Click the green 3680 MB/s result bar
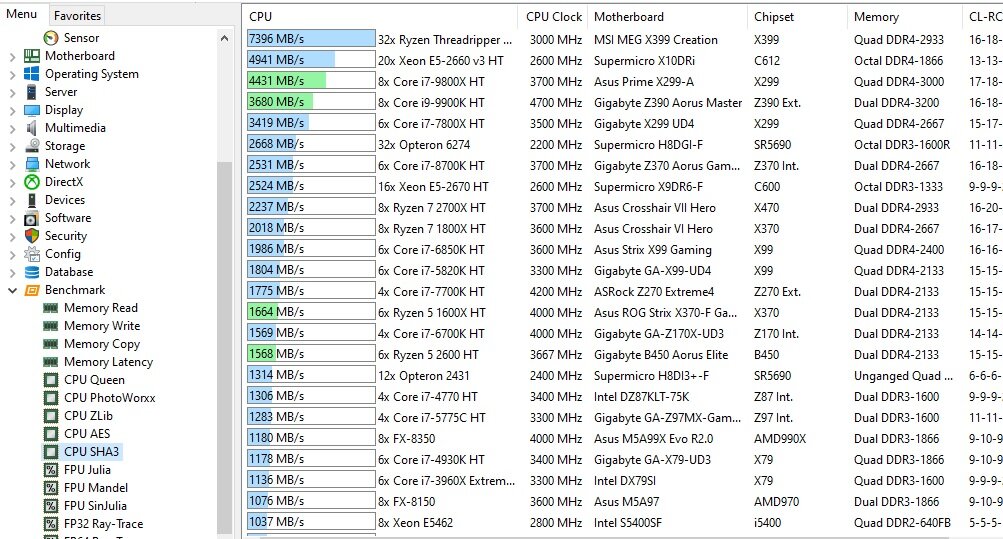 (311, 102)
